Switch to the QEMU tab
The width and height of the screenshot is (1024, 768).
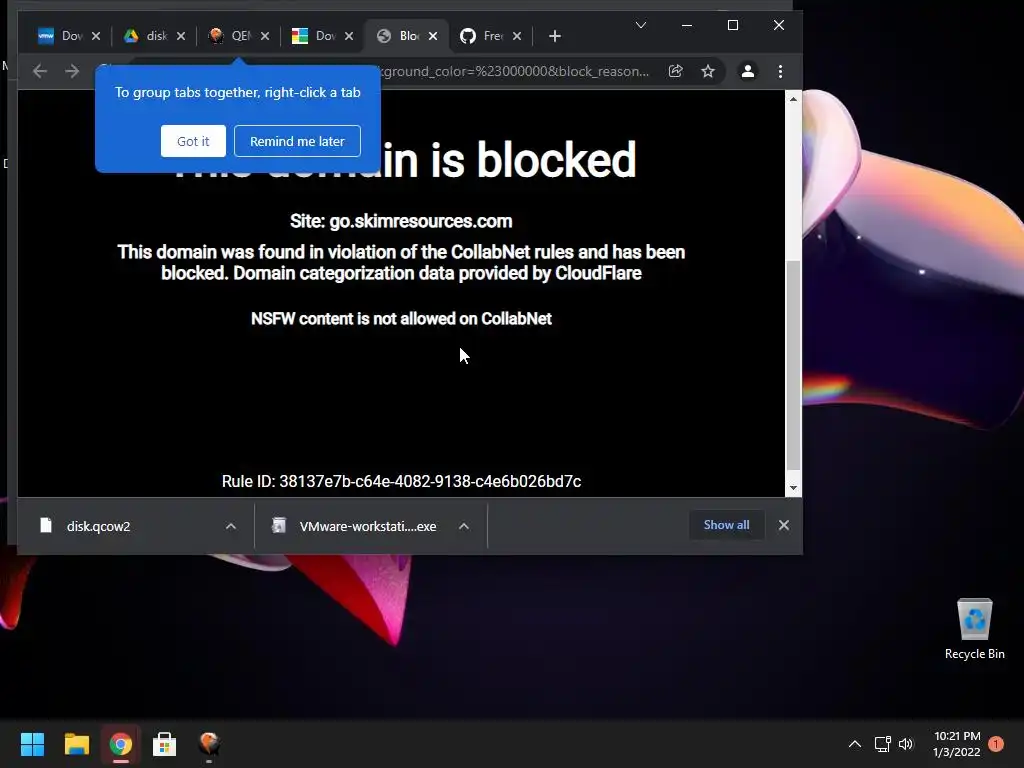click(x=238, y=36)
